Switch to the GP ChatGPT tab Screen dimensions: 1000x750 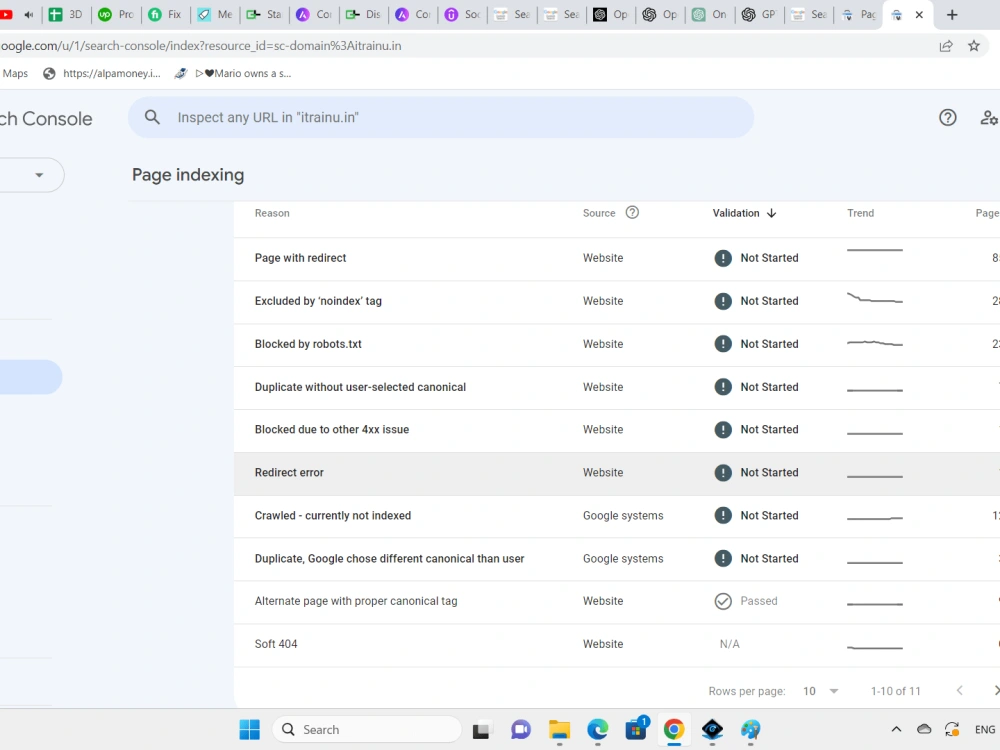click(x=759, y=15)
